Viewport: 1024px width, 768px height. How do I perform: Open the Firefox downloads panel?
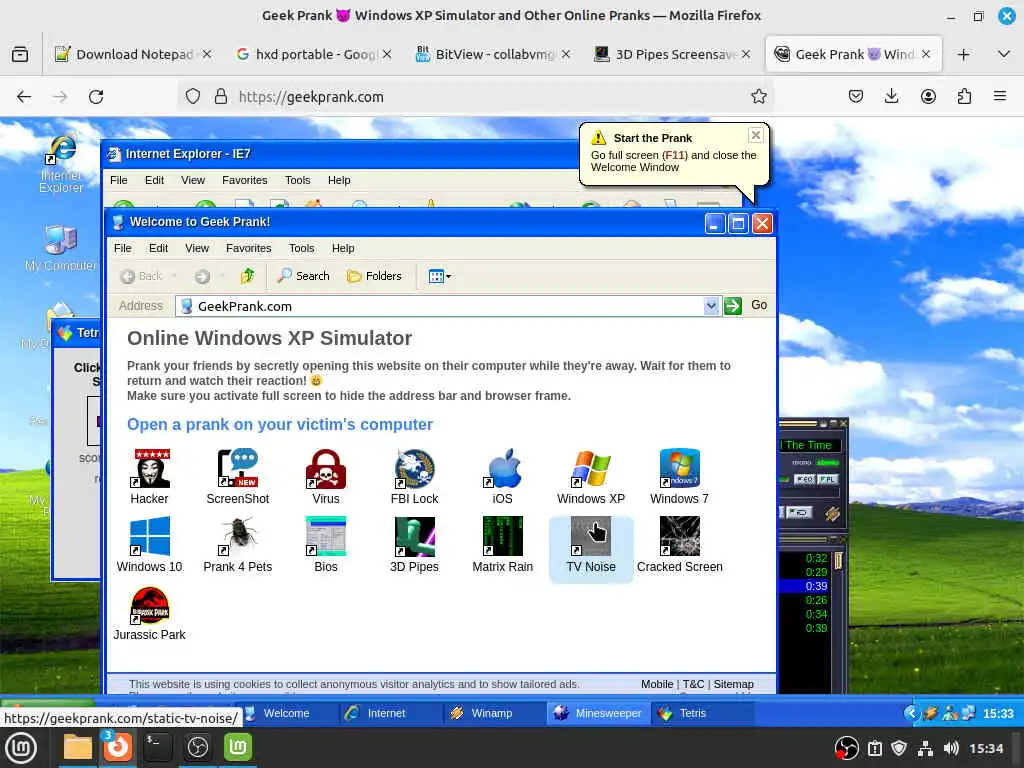[891, 97]
